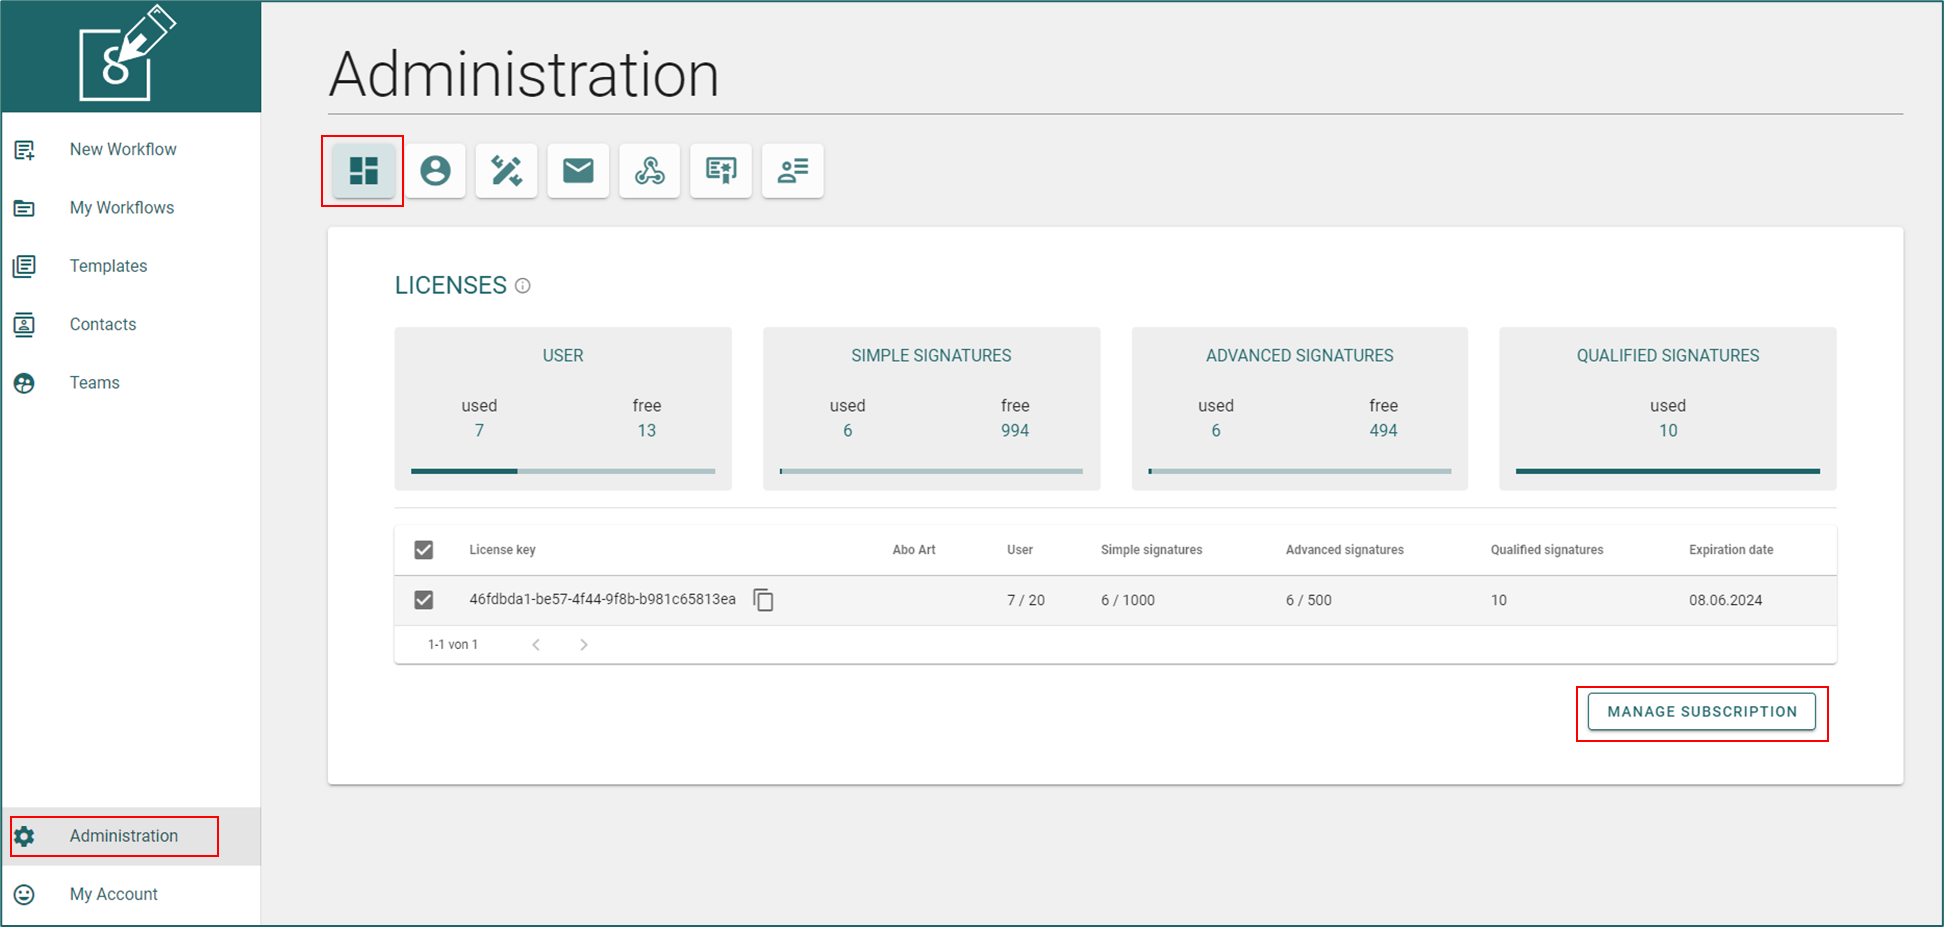Go to next page of license table

coord(584,645)
